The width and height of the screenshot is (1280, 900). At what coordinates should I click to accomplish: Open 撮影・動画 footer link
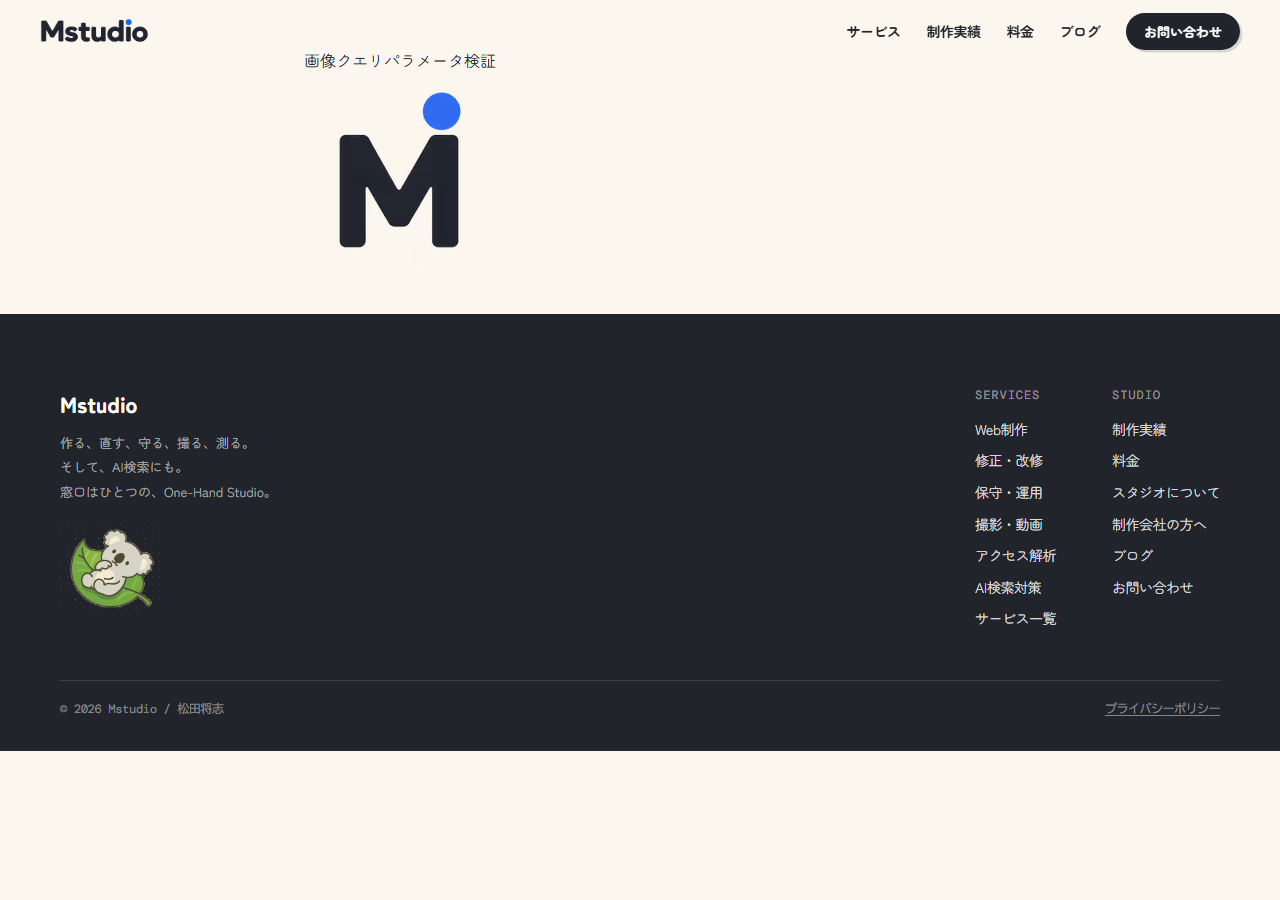pyautogui.click(x=1009, y=525)
